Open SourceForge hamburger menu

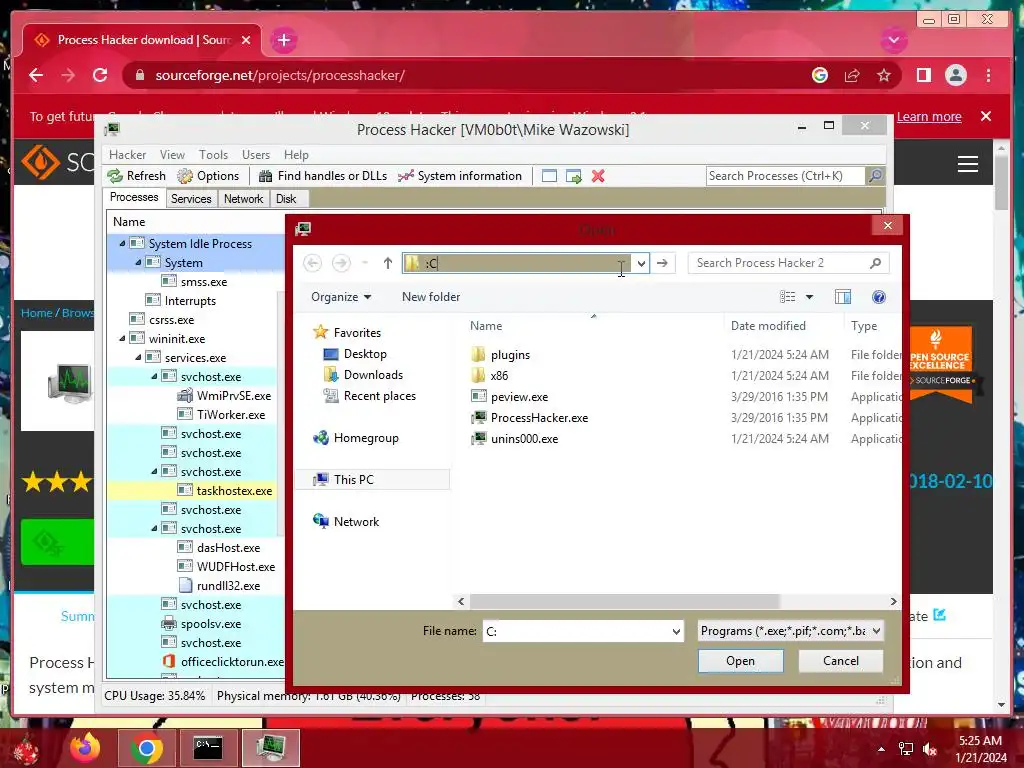pyautogui.click(x=967, y=163)
